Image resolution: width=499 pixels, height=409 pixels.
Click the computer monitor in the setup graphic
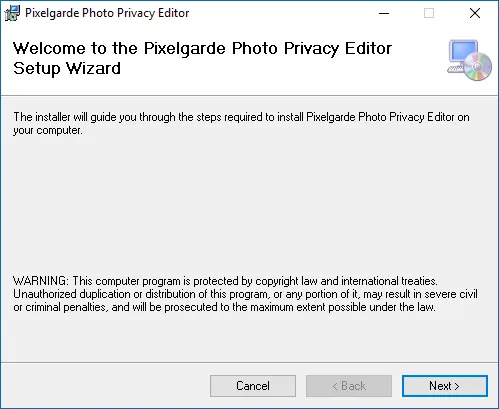(463, 53)
